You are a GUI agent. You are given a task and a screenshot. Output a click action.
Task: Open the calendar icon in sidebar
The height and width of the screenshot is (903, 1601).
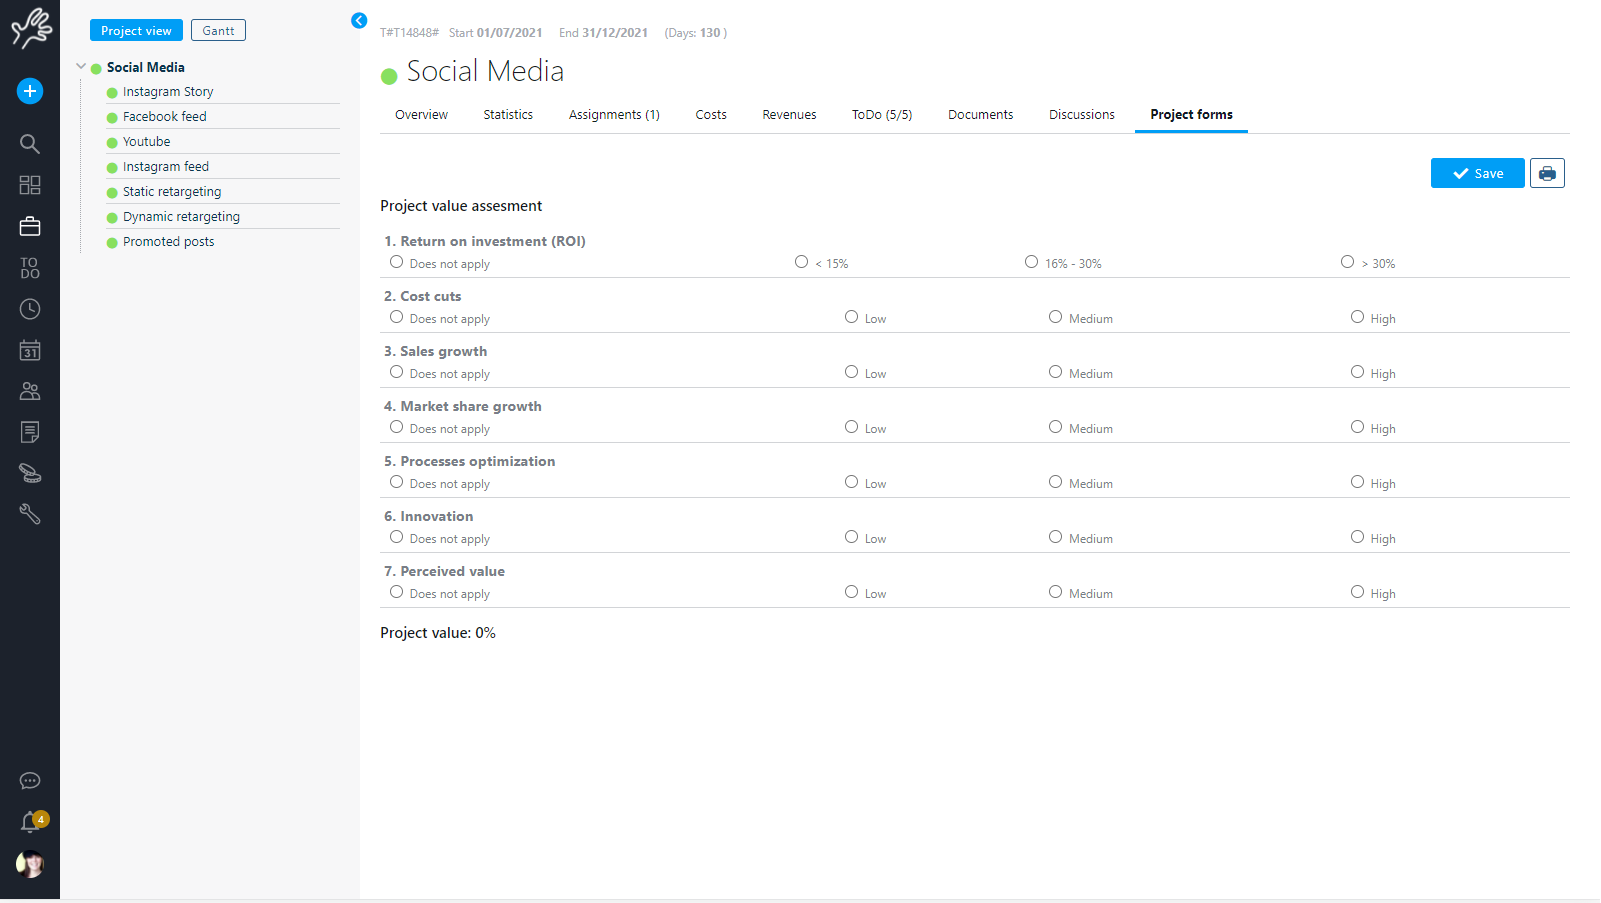pos(30,350)
